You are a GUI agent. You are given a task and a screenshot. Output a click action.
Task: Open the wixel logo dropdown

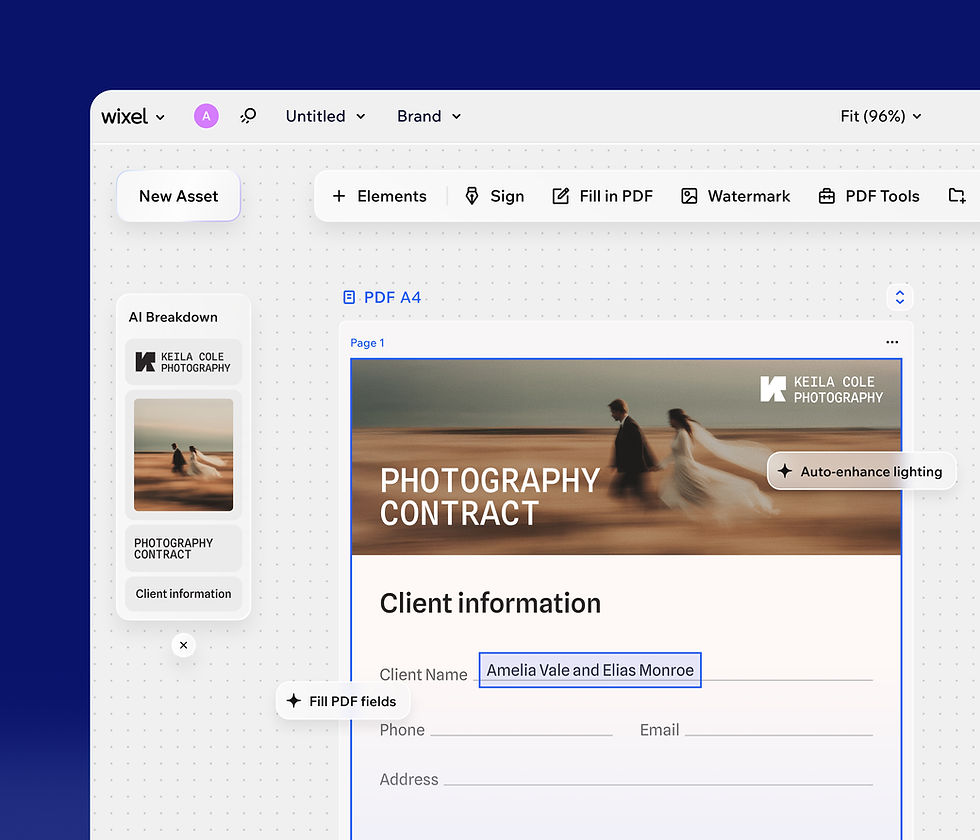pyautogui.click(x=133, y=115)
